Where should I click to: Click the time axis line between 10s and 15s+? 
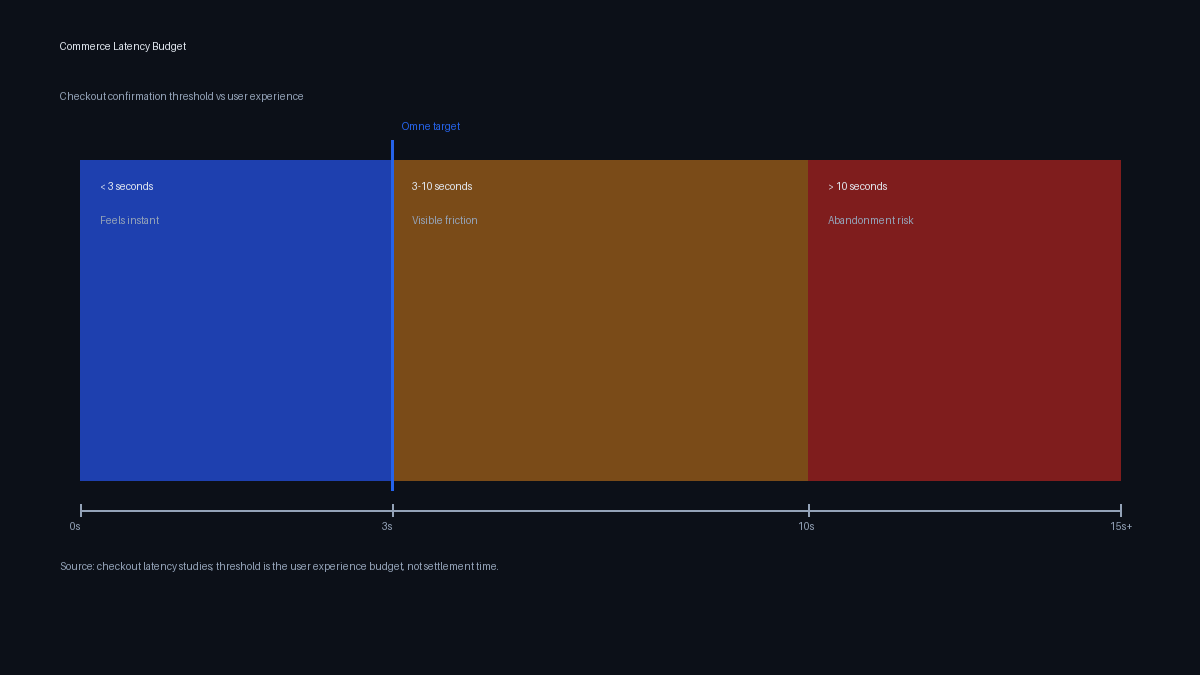pyautogui.click(x=964, y=510)
